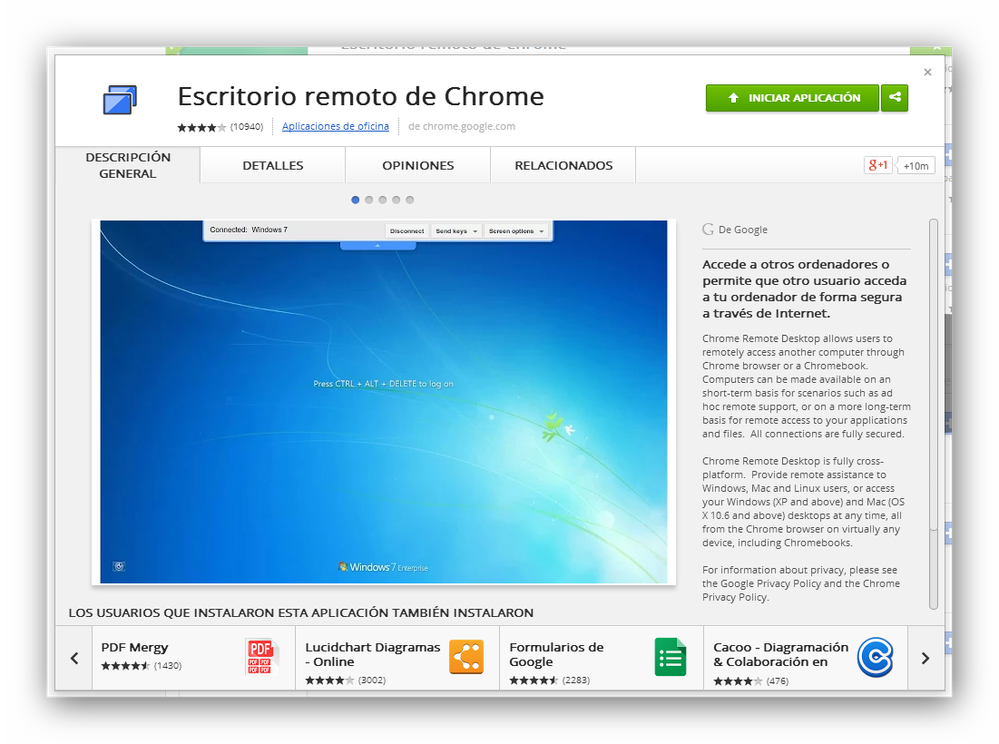Go back in the carousel with the left arrow
The image size is (999, 744).
coord(74,658)
